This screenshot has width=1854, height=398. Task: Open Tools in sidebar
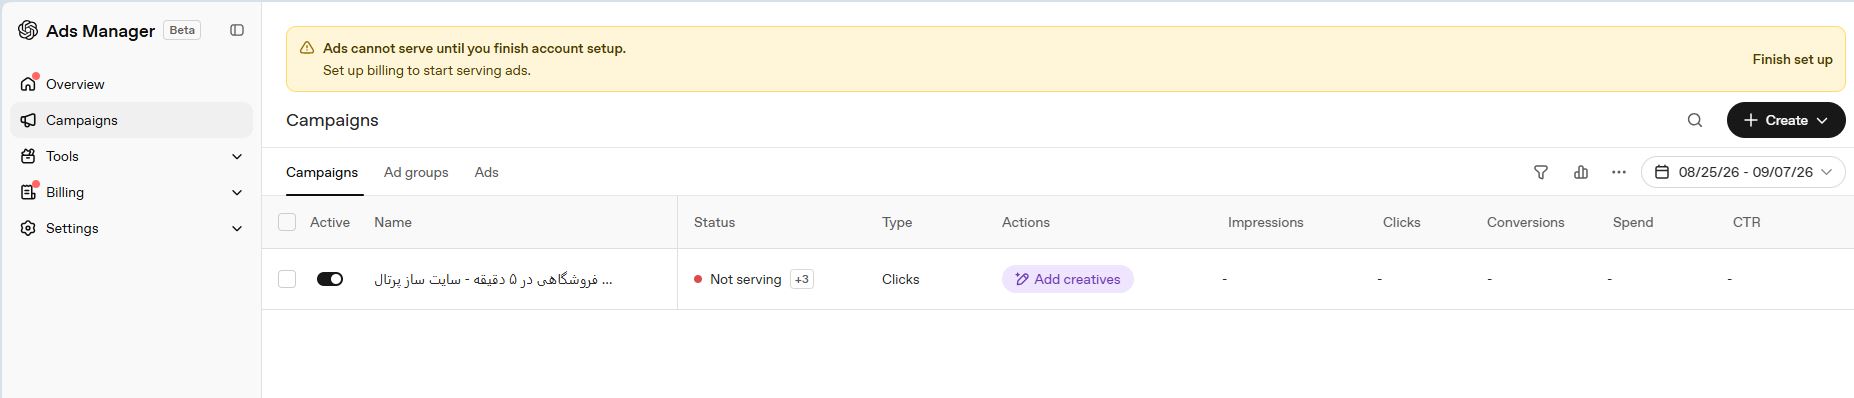[x=131, y=156]
